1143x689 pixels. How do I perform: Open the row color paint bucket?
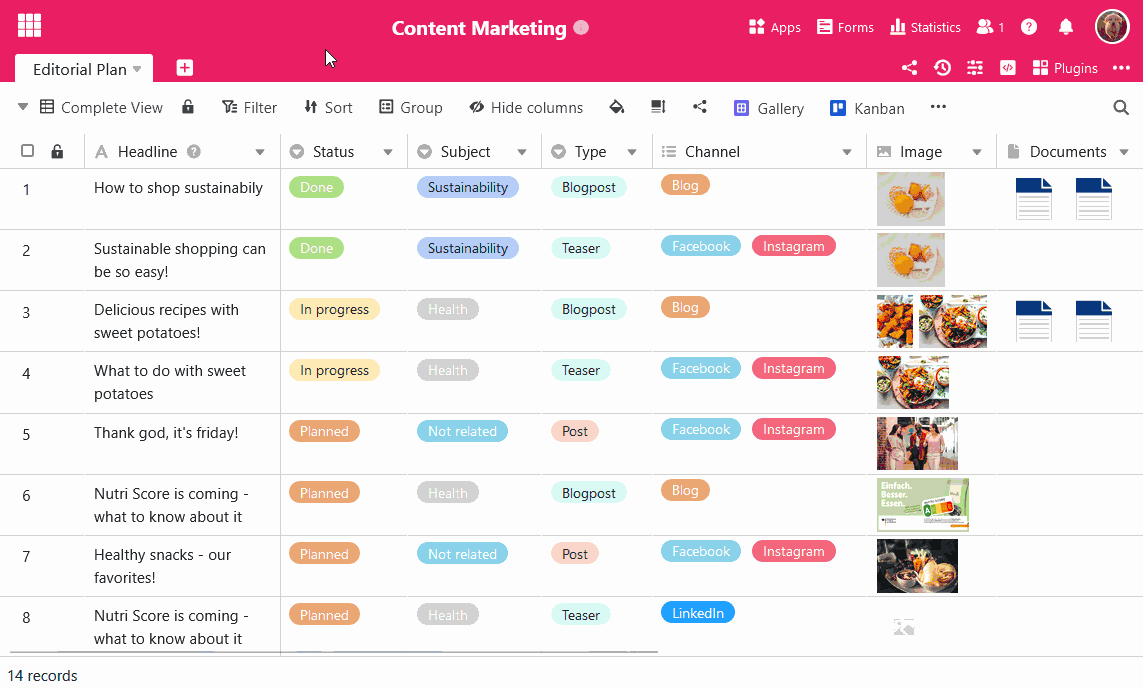617,107
